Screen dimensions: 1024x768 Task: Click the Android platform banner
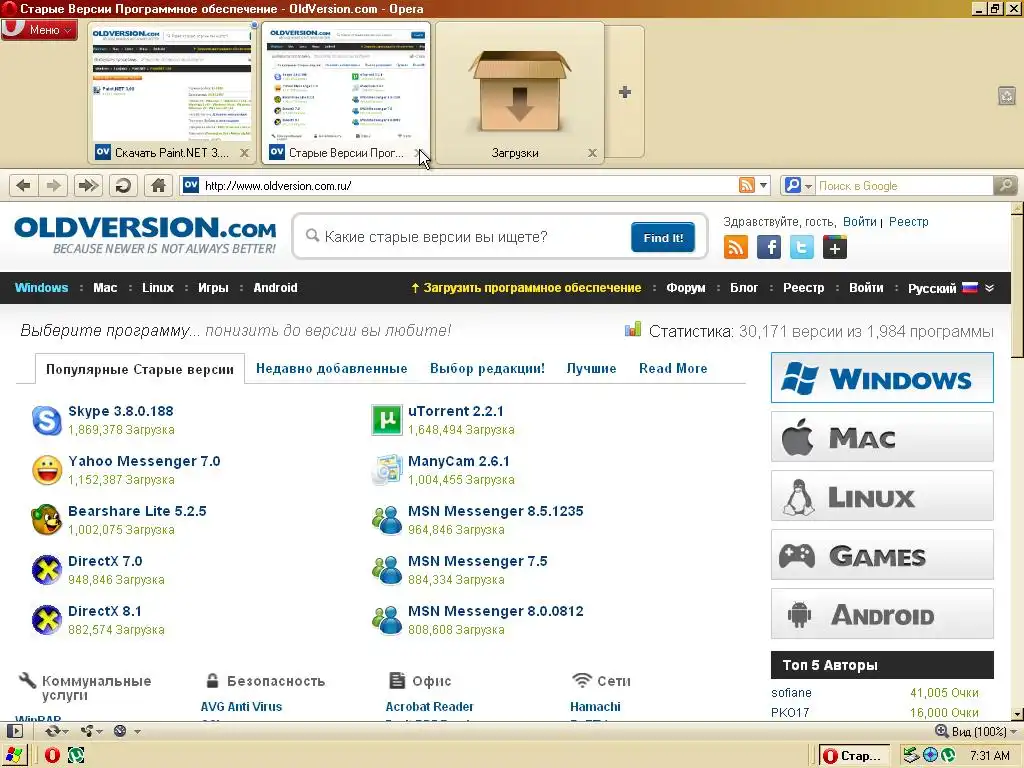882,614
